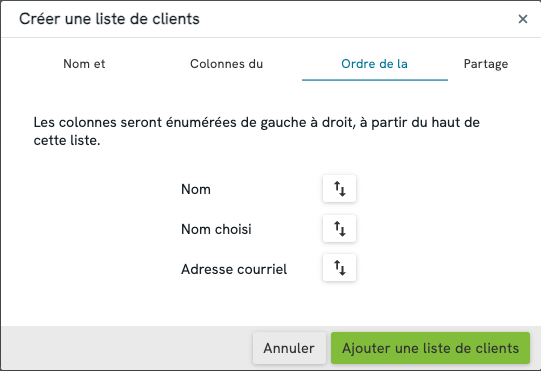
Task: Switch to the Colonnes du tab
Action: click(x=226, y=64)
